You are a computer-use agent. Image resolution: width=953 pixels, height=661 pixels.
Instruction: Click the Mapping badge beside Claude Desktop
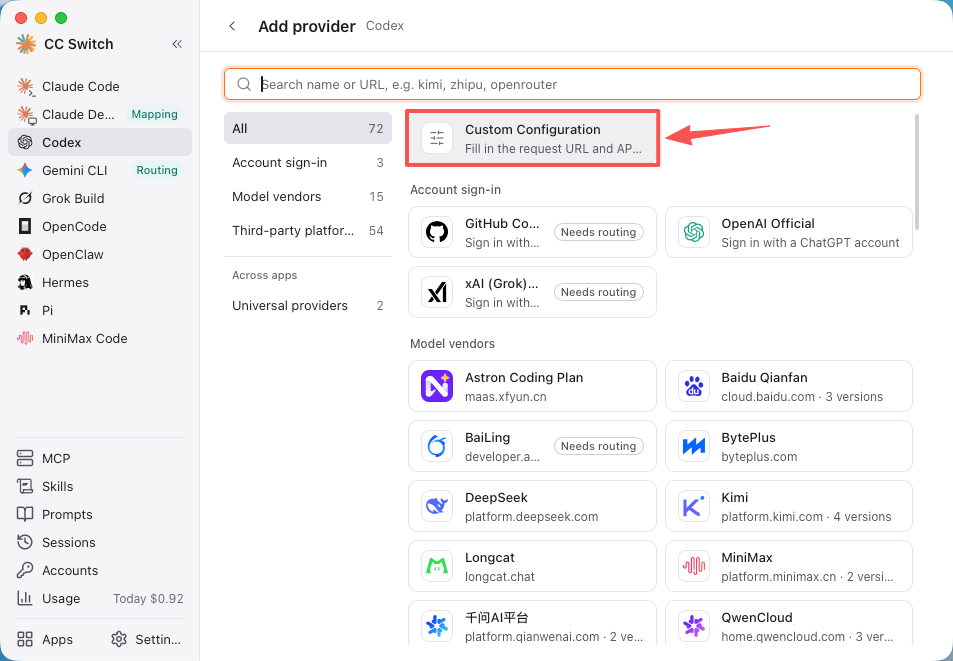pos(154,114)
